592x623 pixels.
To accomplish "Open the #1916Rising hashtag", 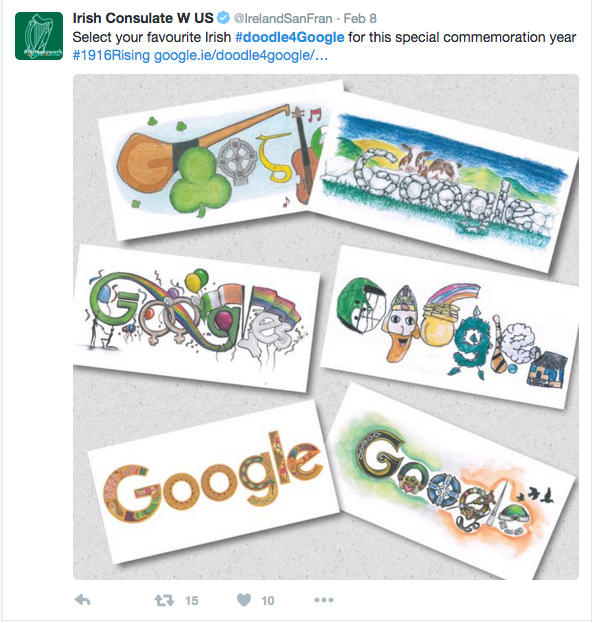I will click(x=111, y=55).
